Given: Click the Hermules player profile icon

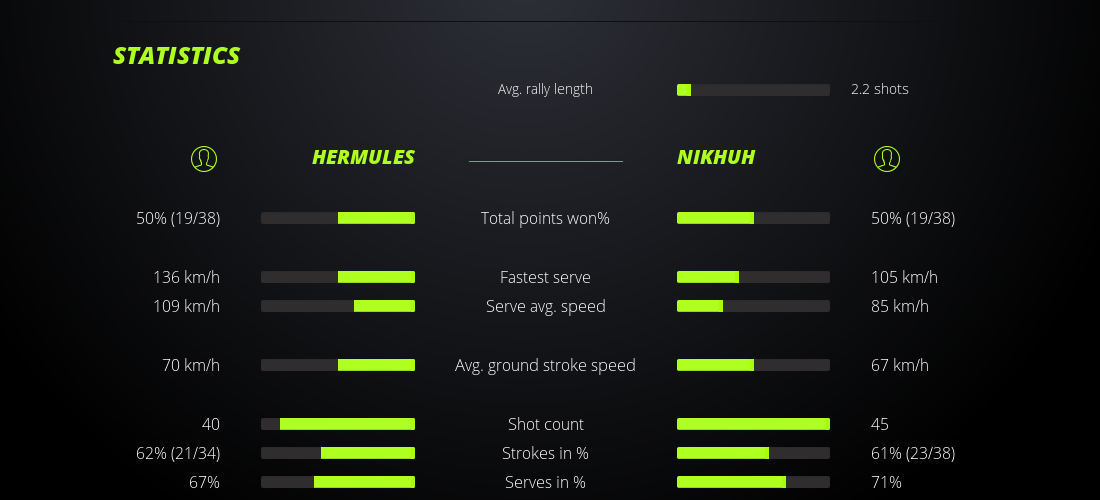Looking at the screenshot, I should 203,158.
